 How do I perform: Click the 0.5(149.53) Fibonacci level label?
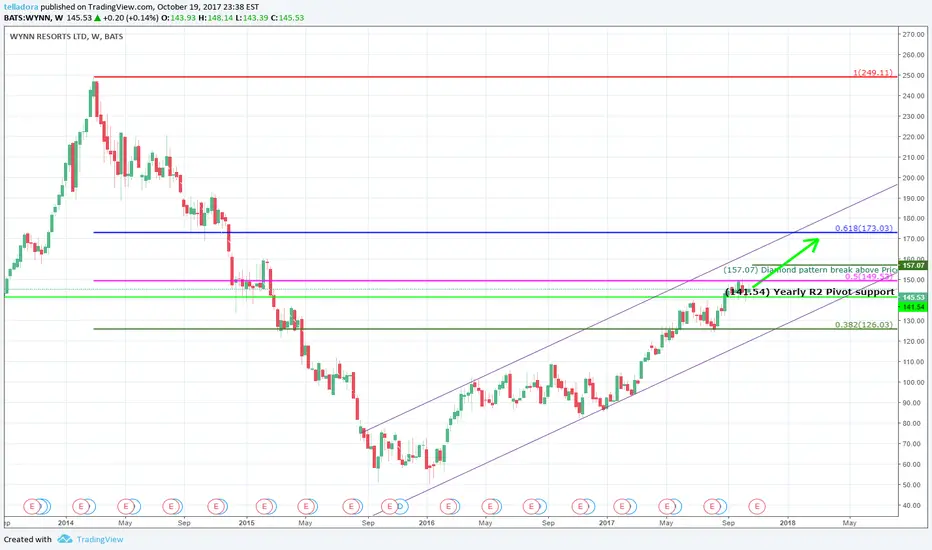pyautogui.click(x=869, y=277)
